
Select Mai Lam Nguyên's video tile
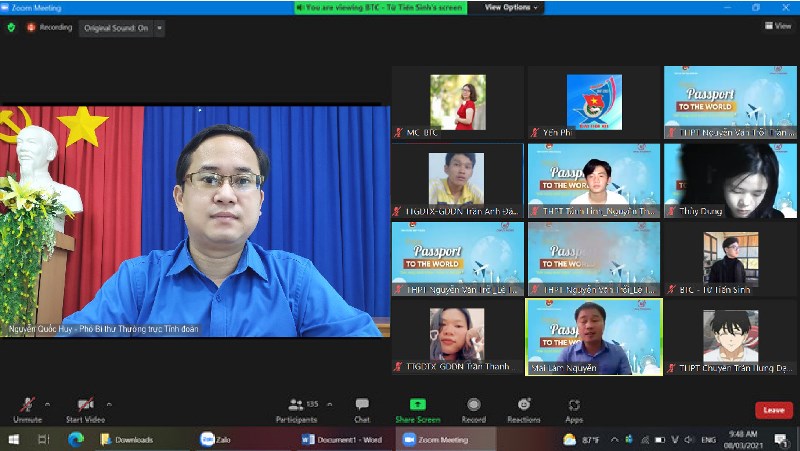point(594,337)
